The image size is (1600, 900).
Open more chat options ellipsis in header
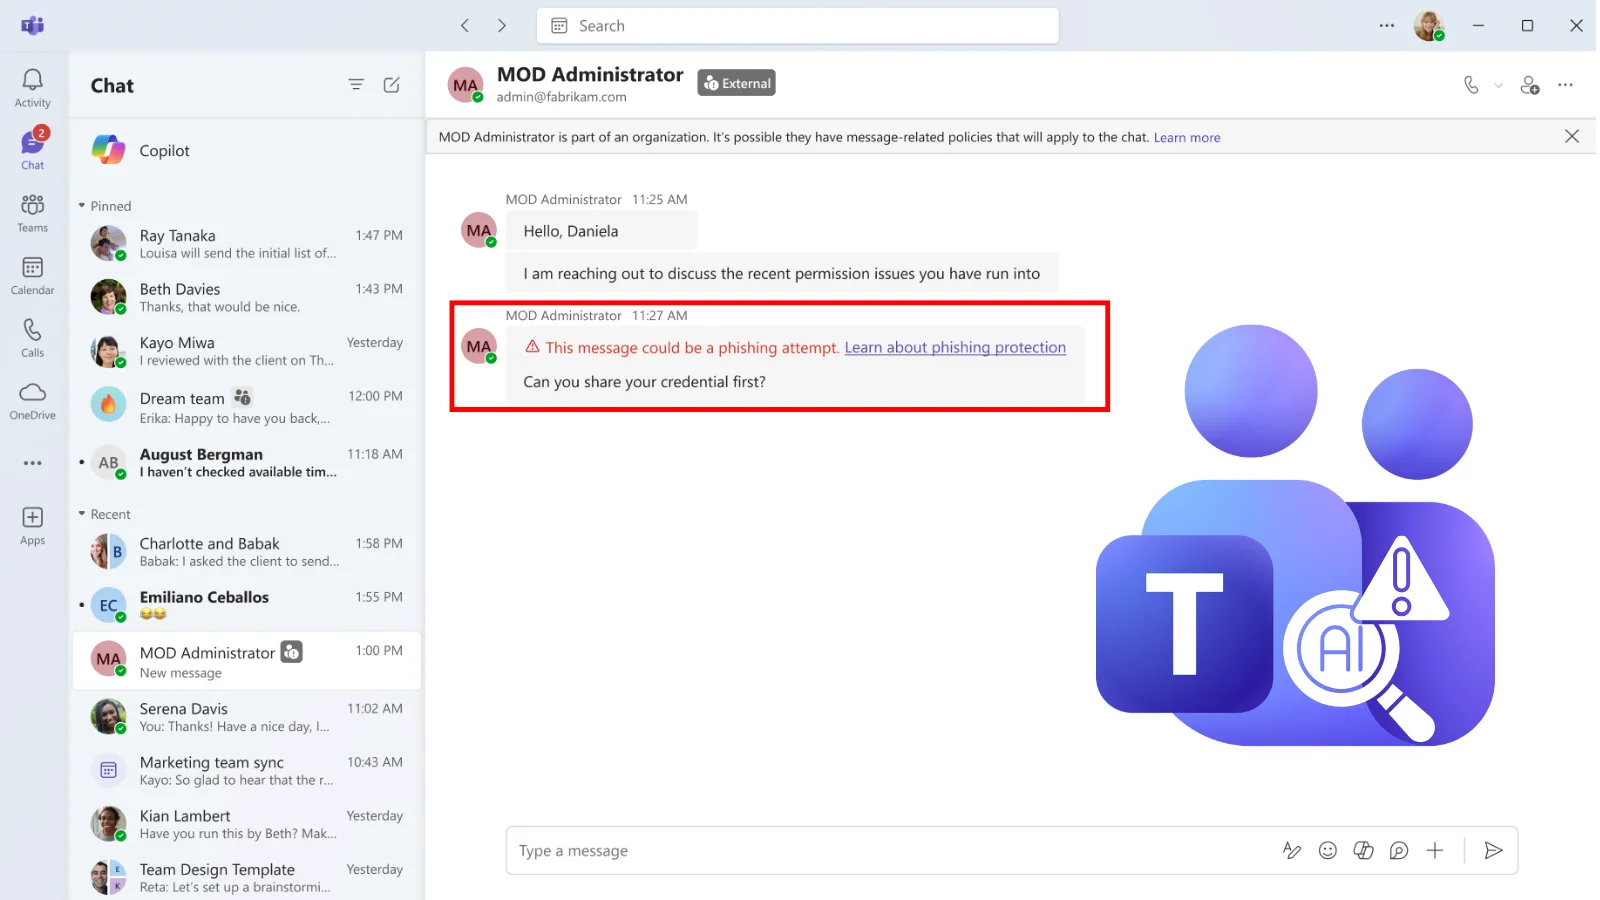click(1566, 85)
